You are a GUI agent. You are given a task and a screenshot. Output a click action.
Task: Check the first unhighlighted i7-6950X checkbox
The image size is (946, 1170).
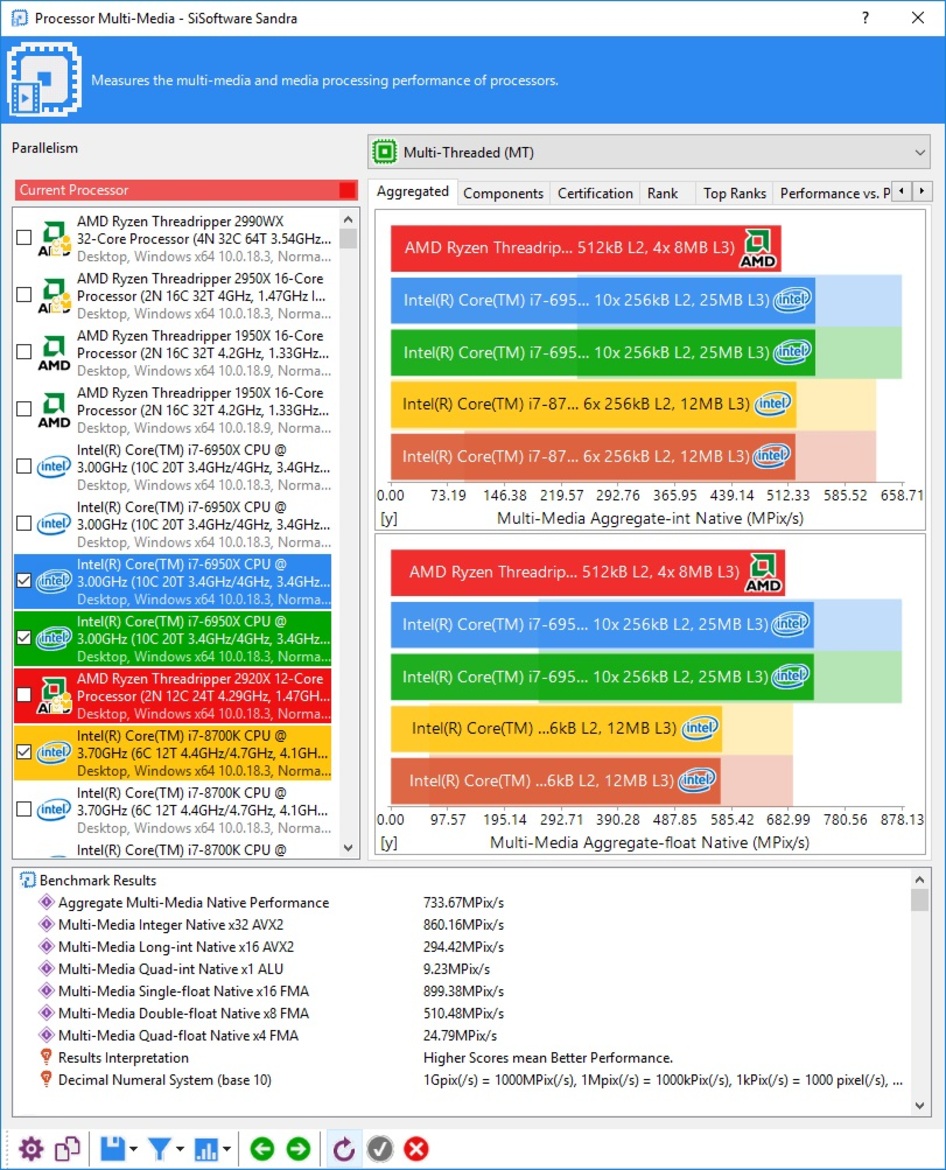[x=24, y=466]
